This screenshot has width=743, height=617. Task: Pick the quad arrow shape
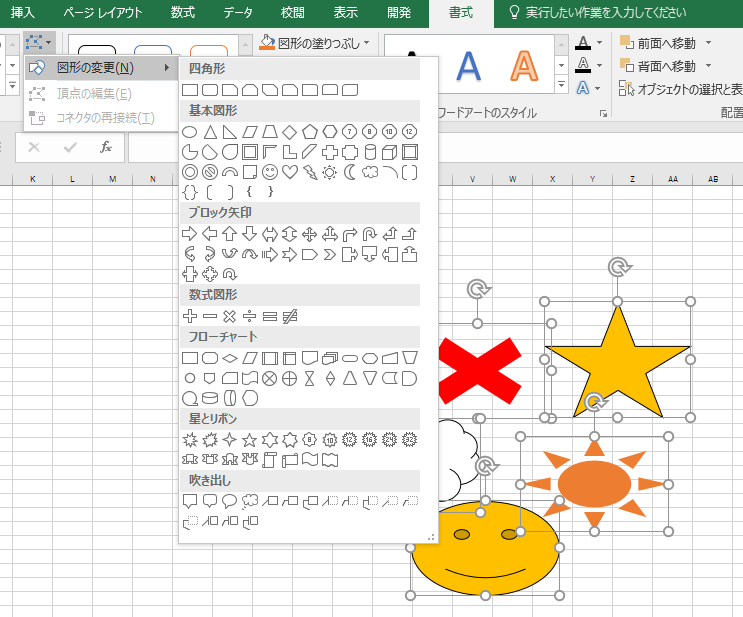(x=309, y=234)
